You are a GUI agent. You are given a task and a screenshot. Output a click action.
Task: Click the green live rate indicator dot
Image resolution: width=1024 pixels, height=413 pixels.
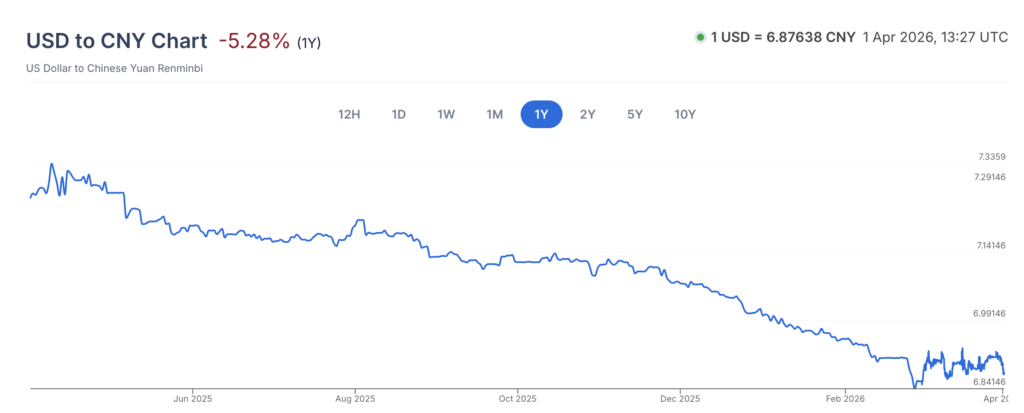[x=700, y=38]
